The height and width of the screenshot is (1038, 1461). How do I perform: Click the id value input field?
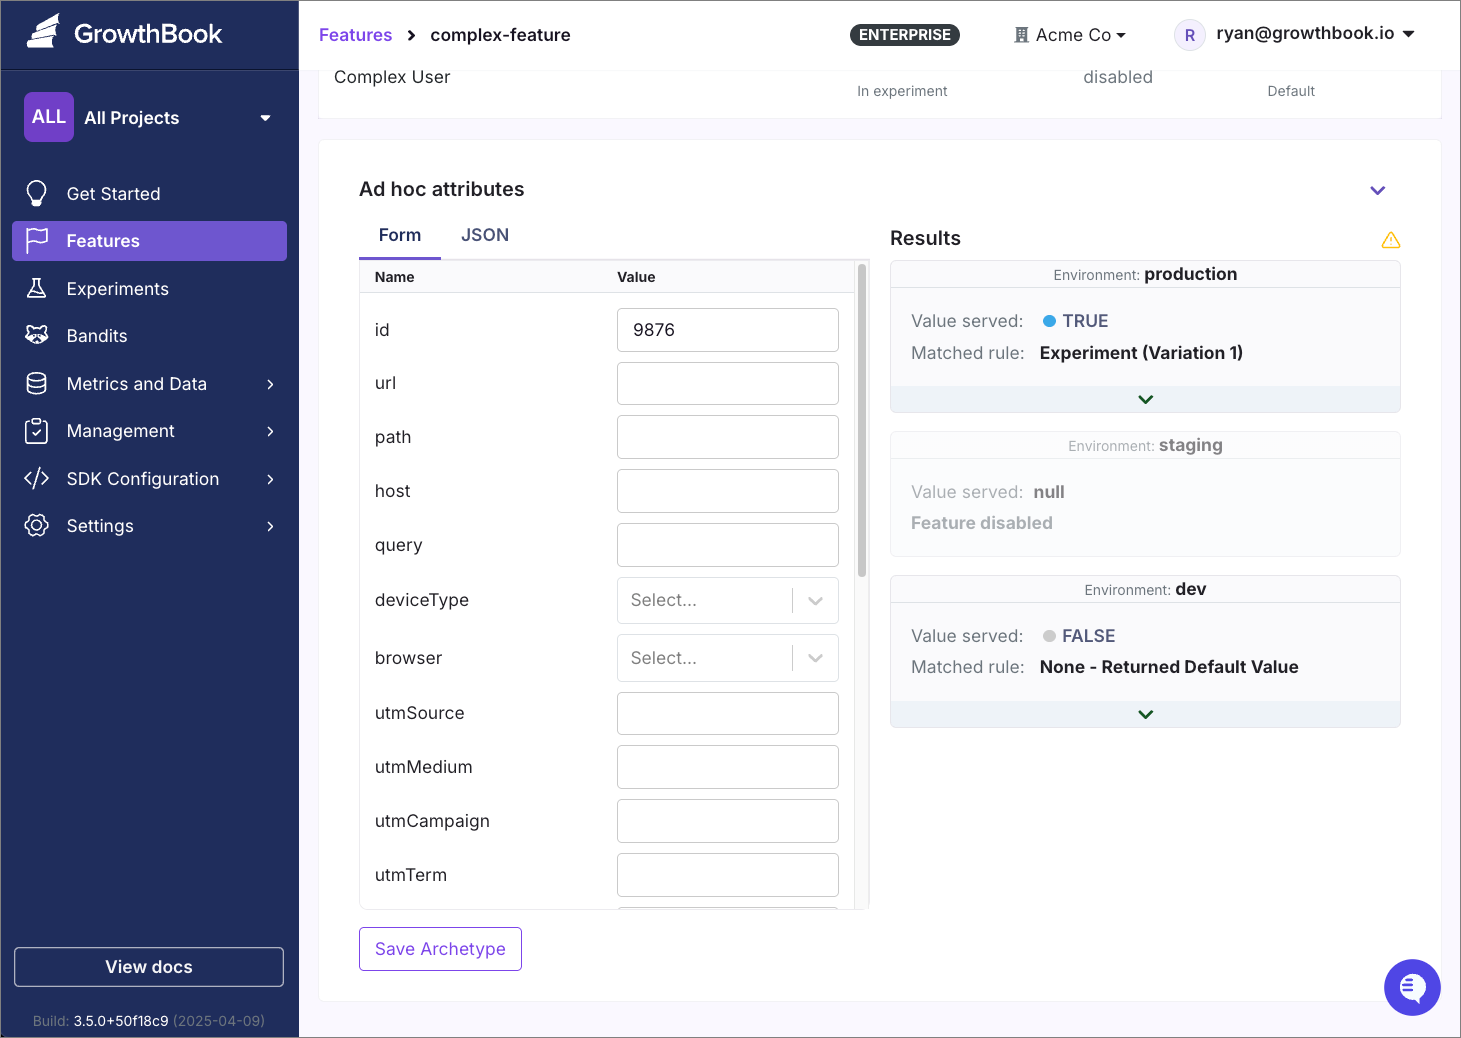(727, 330)
